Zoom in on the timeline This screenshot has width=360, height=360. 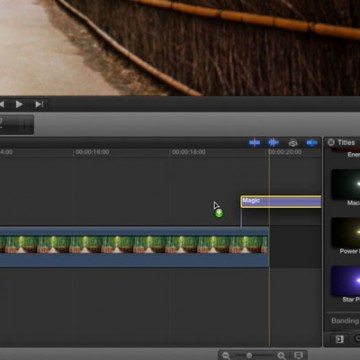point(281,356)
